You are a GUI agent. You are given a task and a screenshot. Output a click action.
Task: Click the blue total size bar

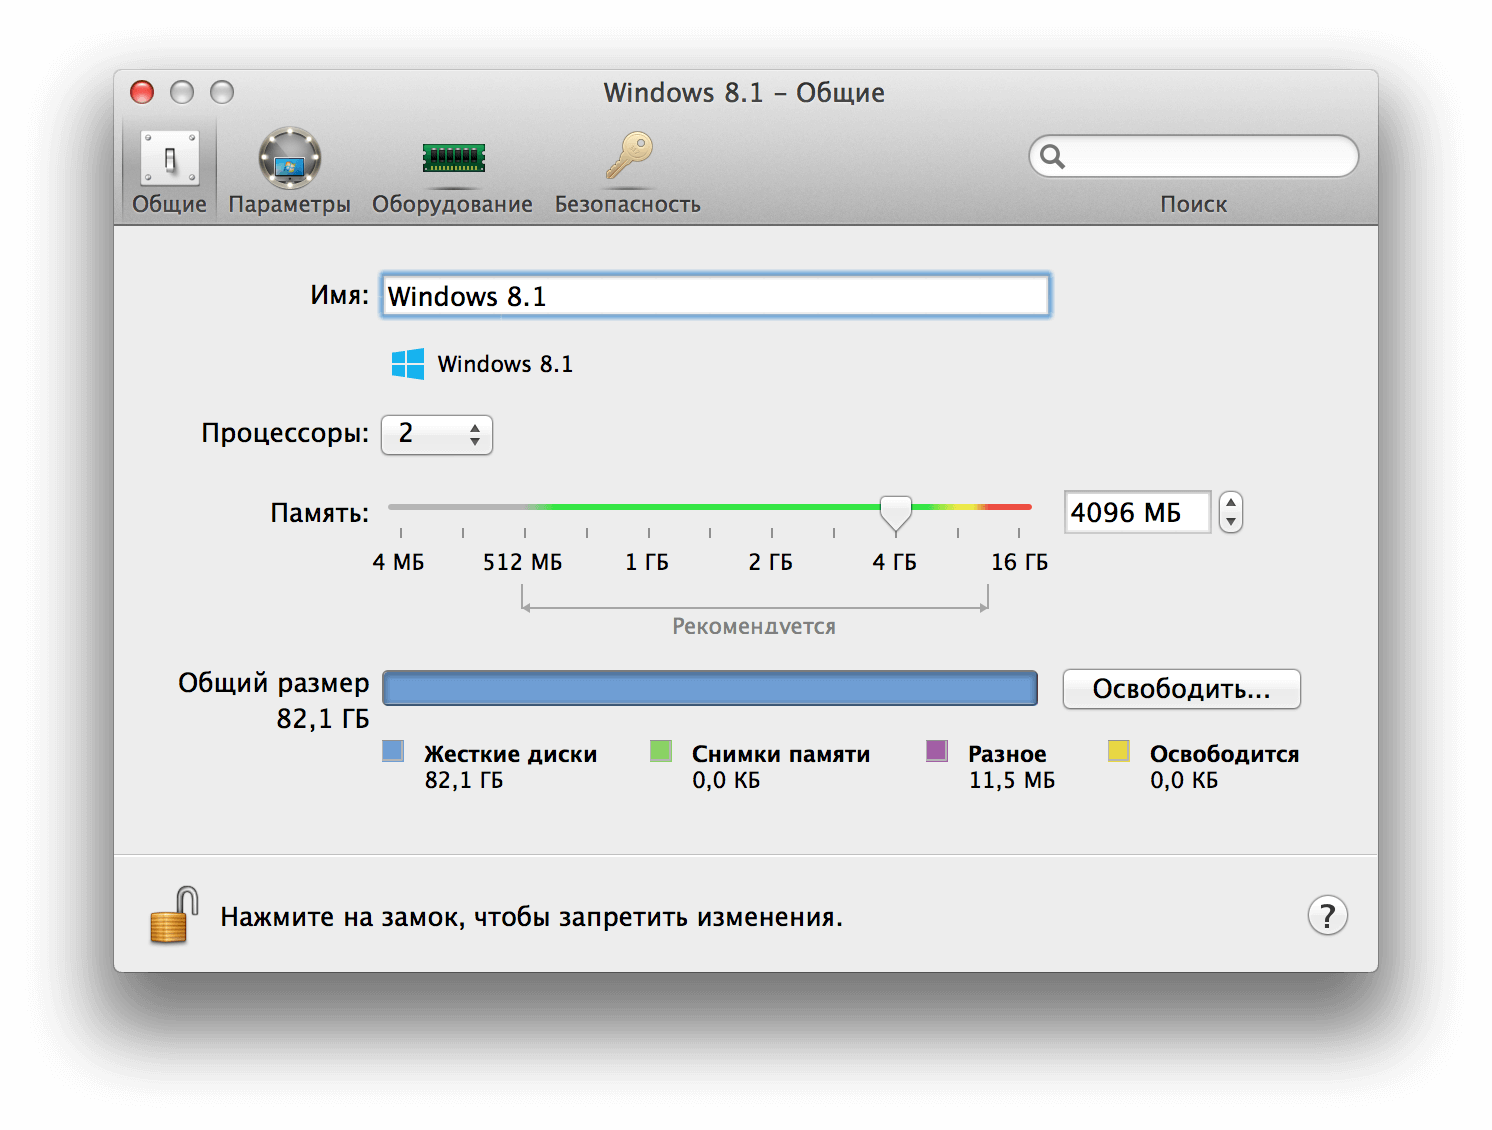pyautogui.click(x=710, y=688)
